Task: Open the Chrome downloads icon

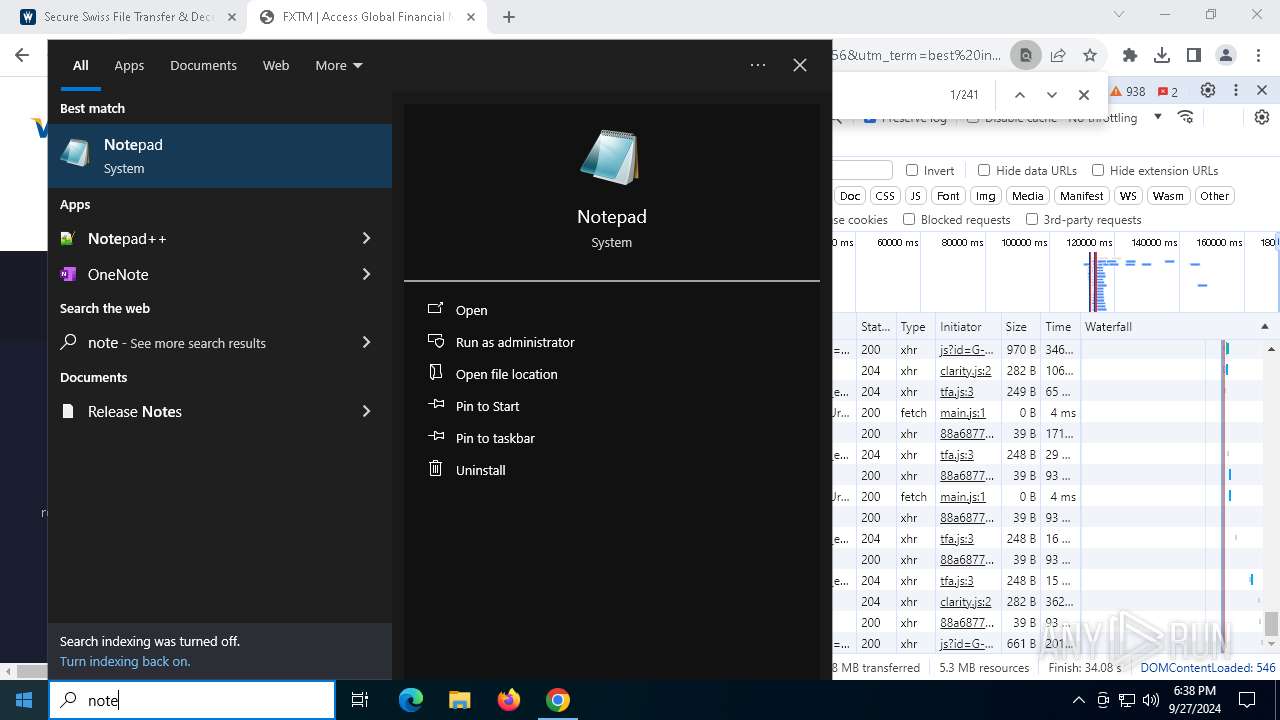Action: 1162,56
